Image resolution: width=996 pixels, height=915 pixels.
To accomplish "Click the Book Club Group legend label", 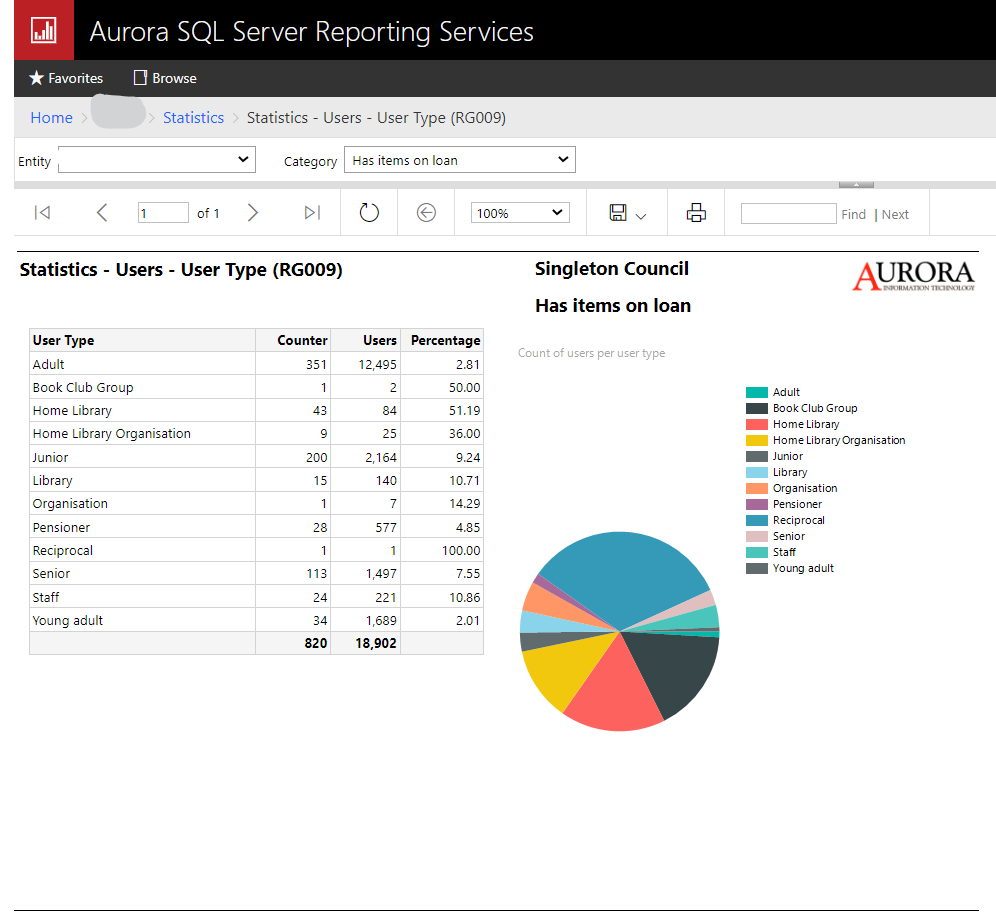I will 815,408.
